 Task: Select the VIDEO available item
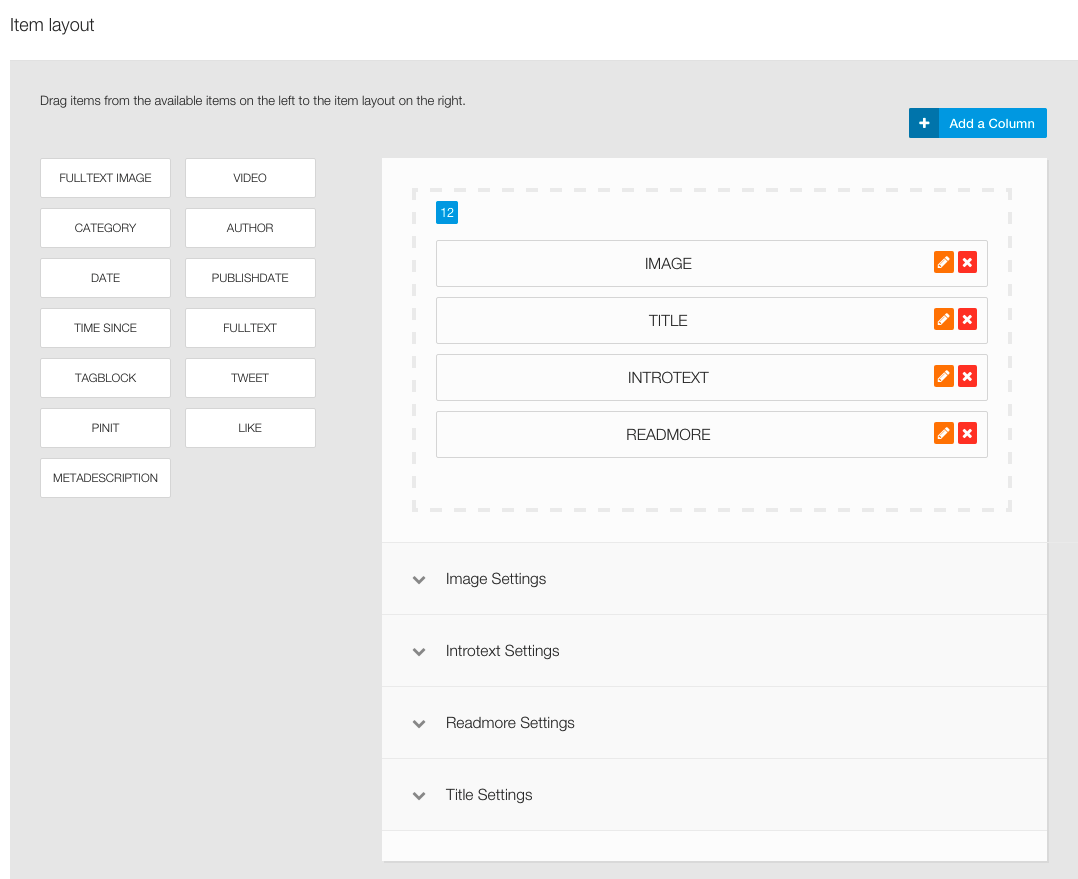[250, 178]
